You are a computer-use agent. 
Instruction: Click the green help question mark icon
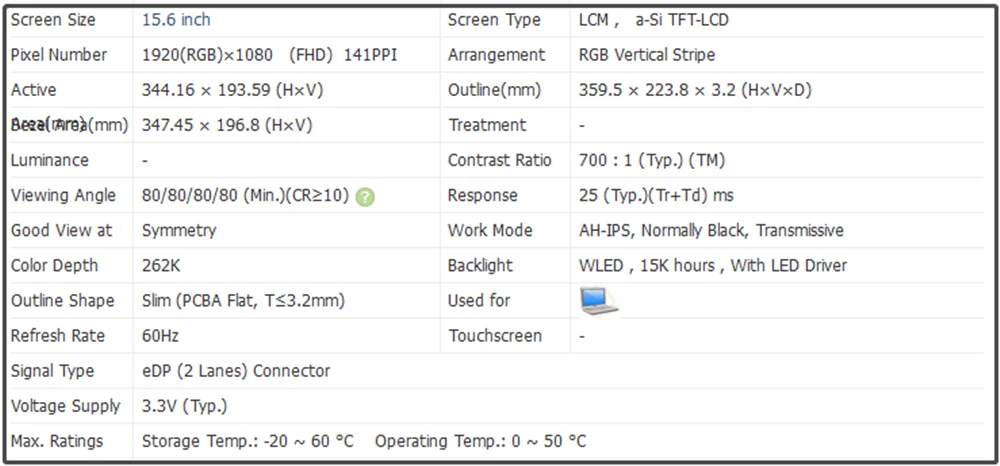[x=365, y=197]
